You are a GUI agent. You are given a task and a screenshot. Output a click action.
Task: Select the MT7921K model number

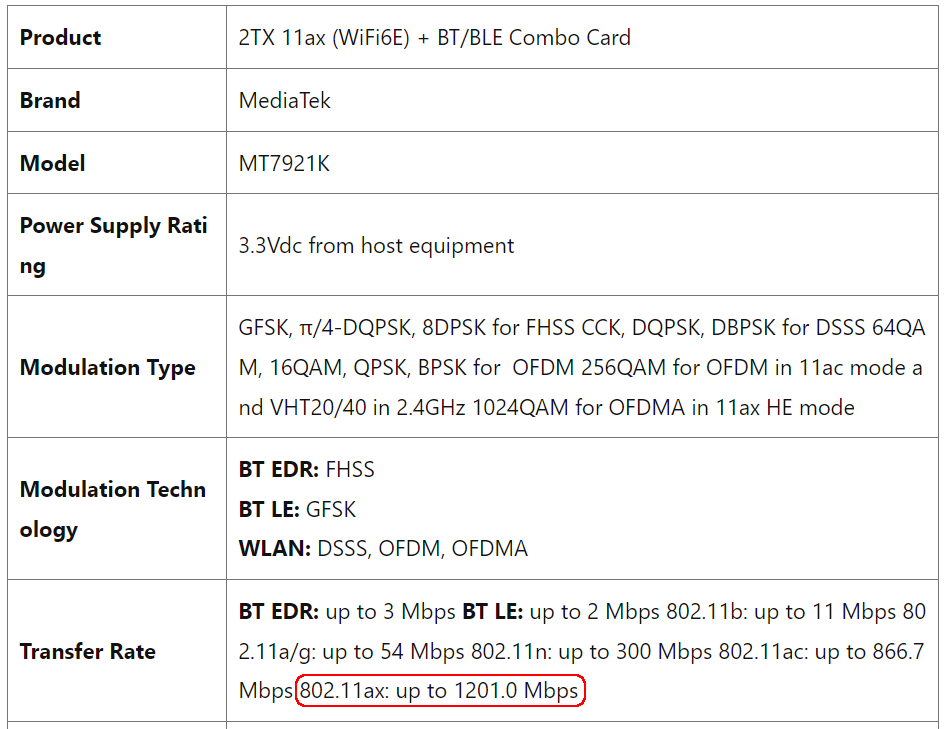pyautogui.click(x=284, y=163)
